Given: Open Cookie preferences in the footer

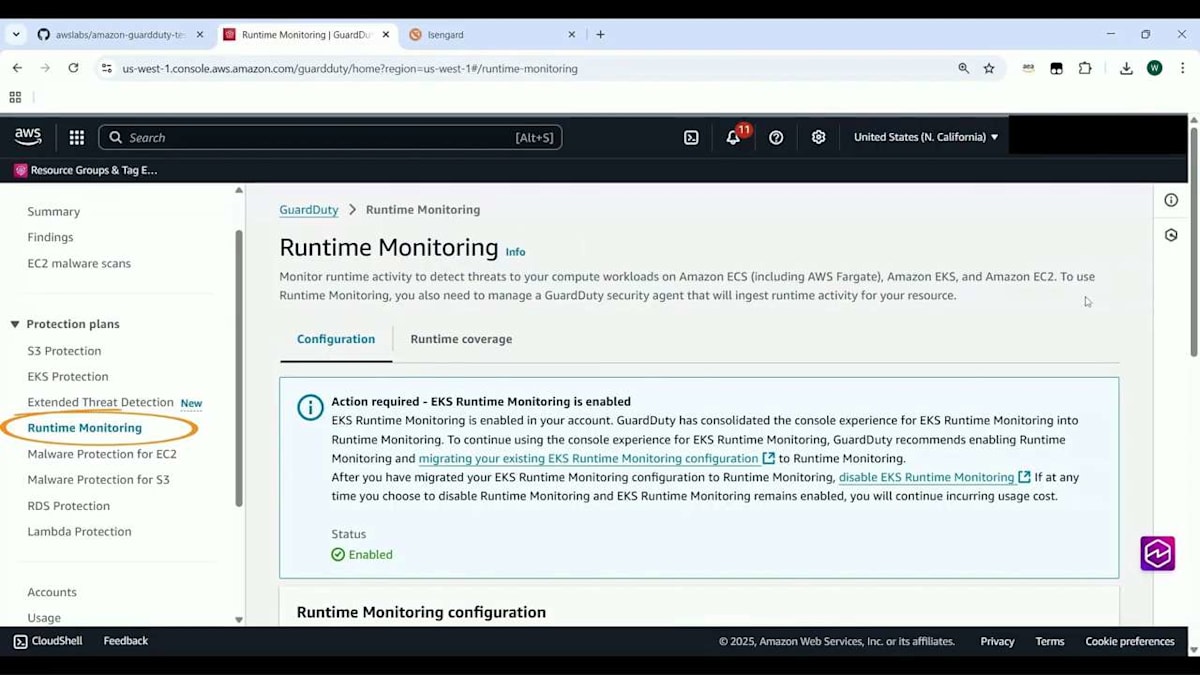Looking at the screenshot, I should point(1130,642).
